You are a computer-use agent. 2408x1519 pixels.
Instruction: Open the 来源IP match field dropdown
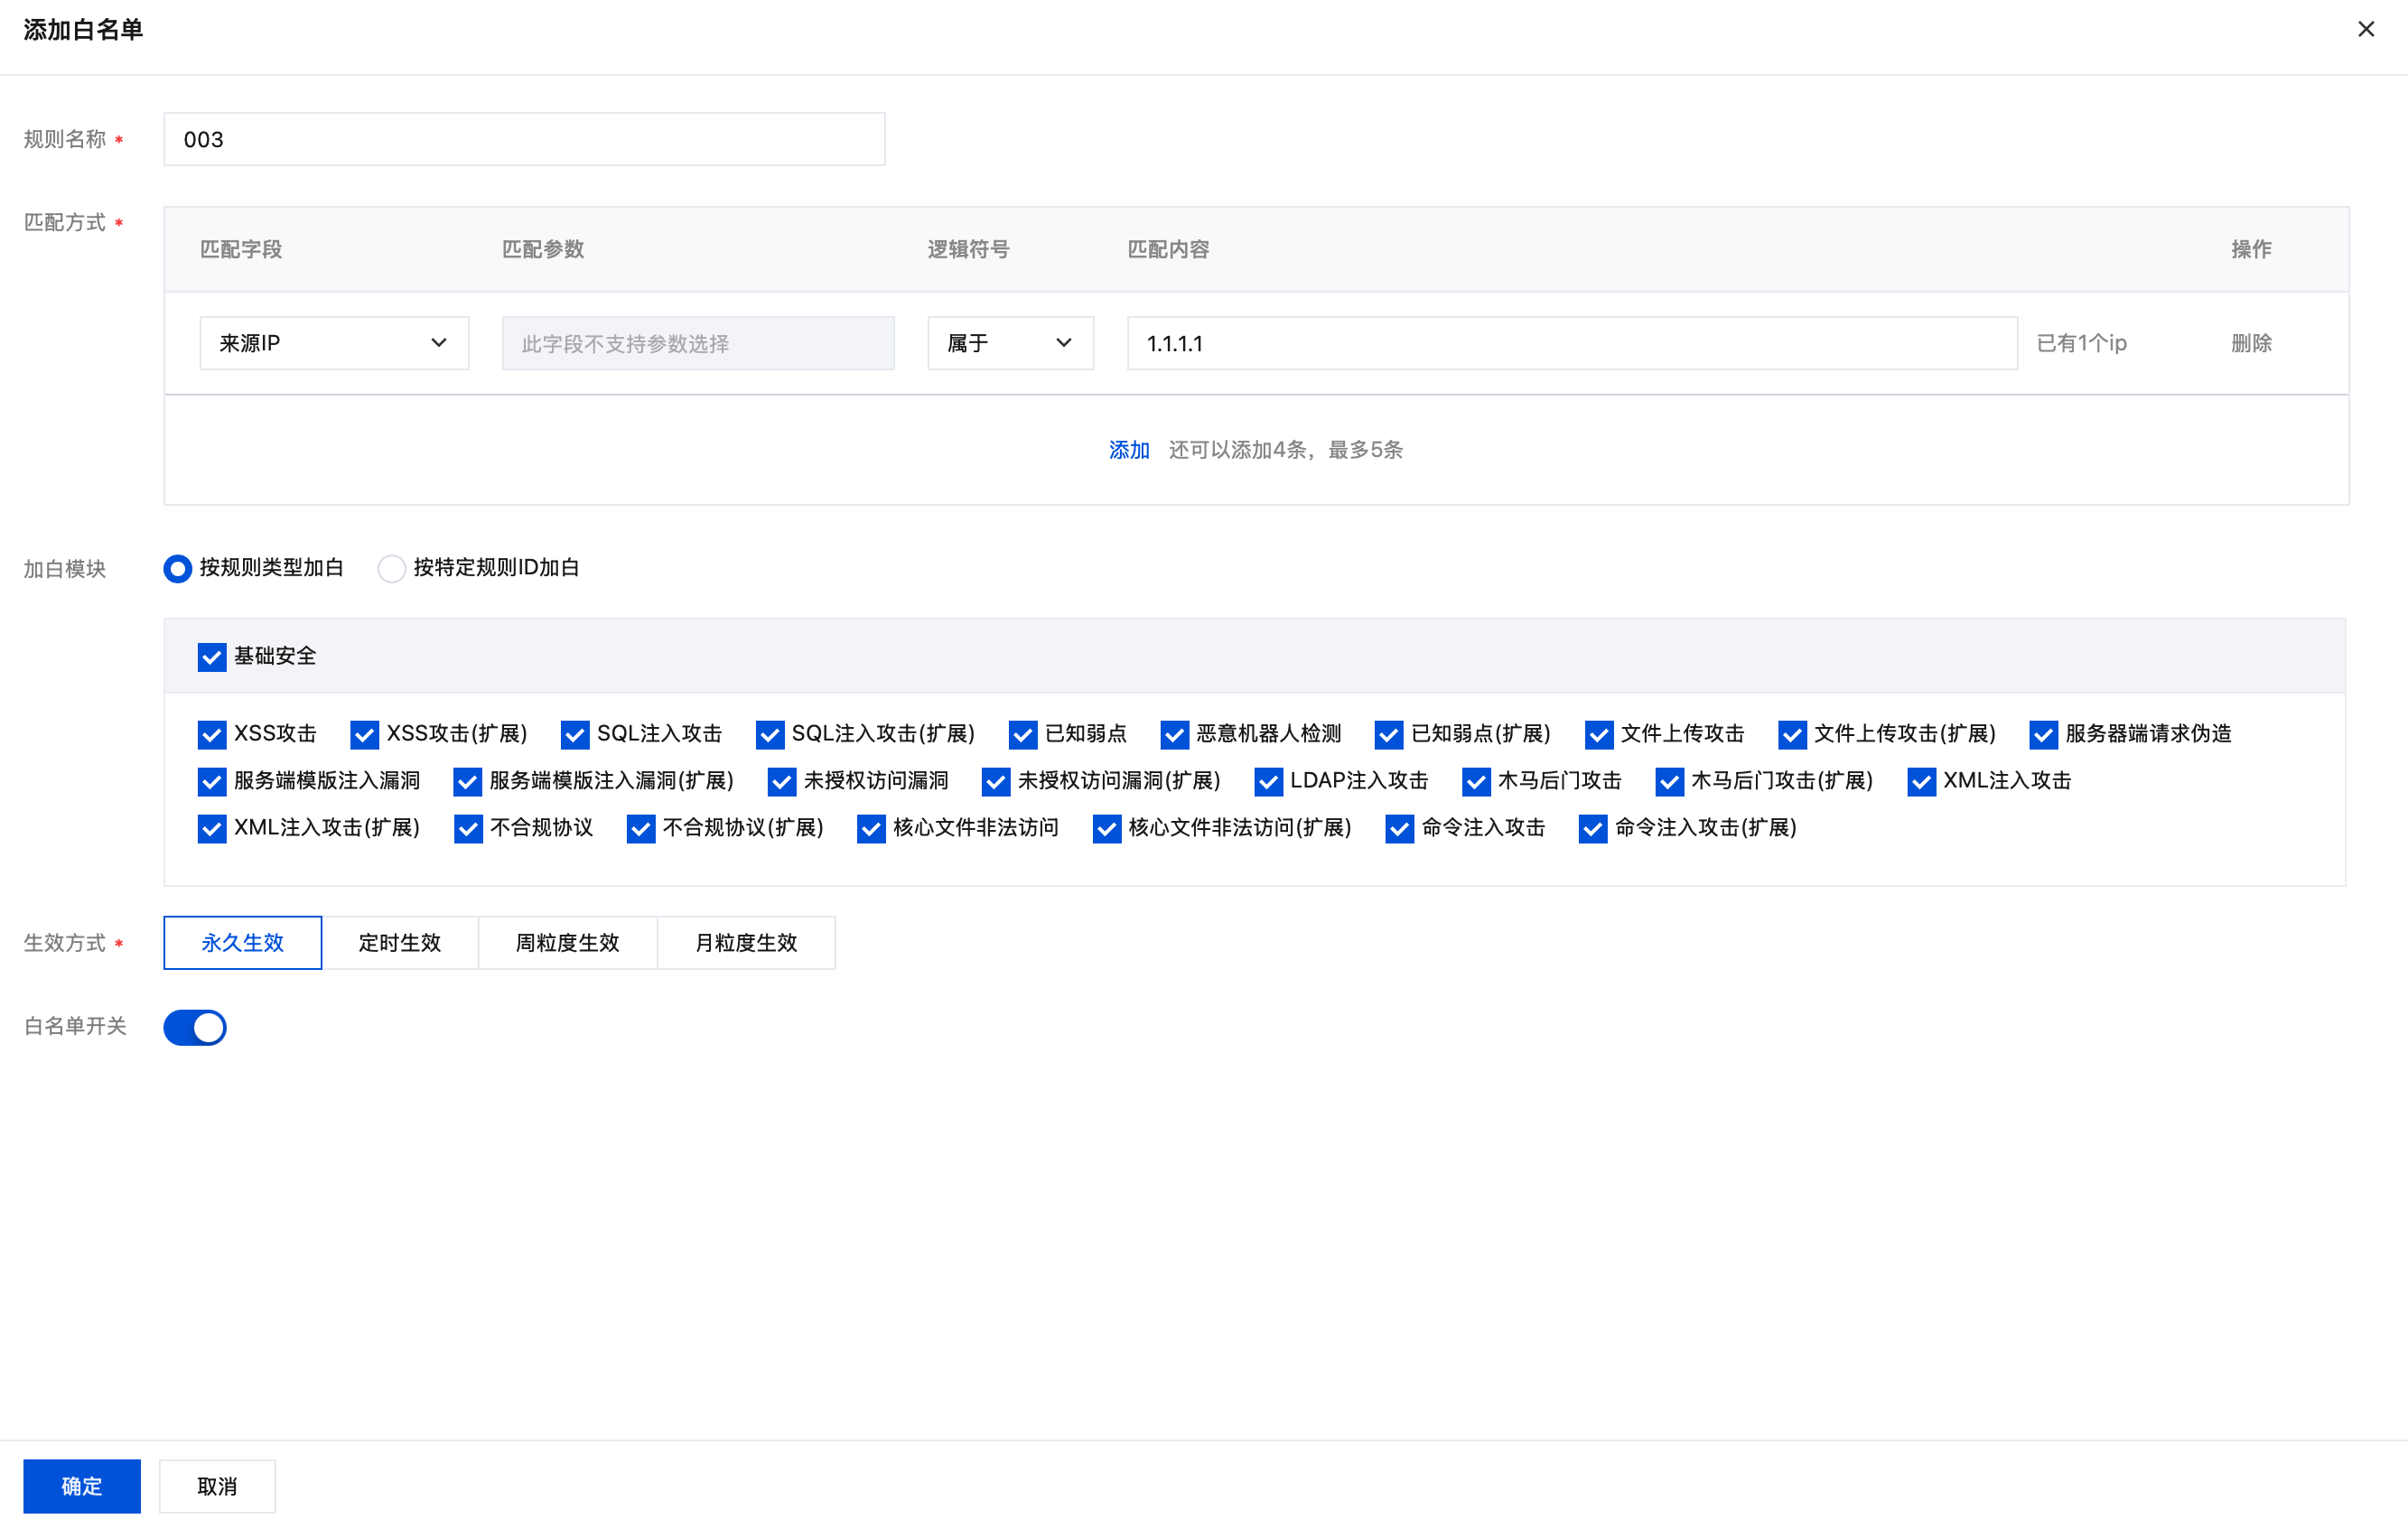[x=334, y=343]
